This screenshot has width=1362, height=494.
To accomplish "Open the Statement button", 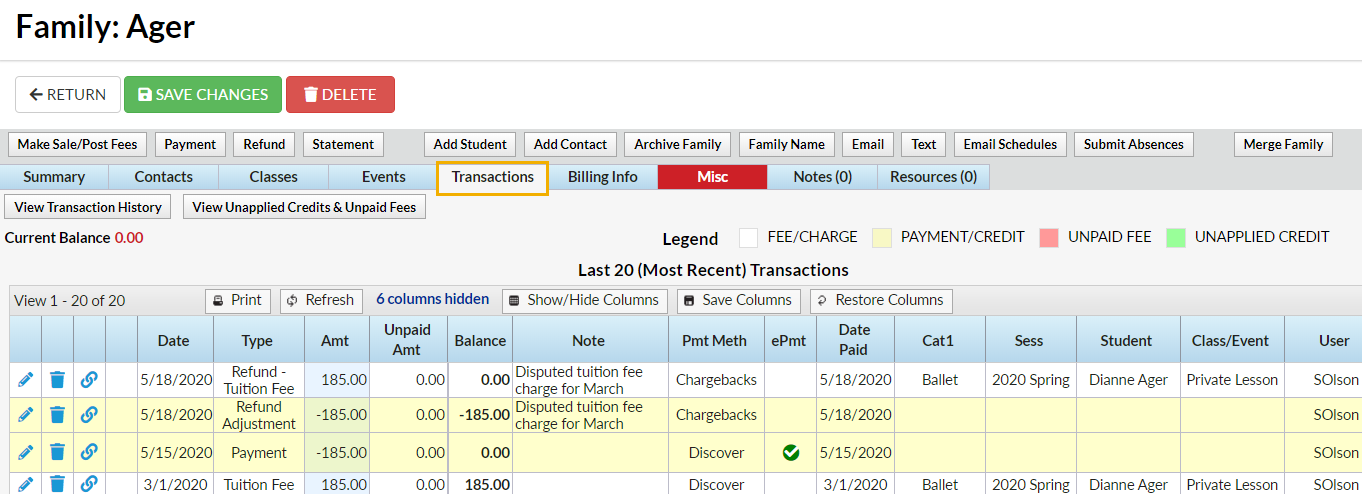I will point(343,144).
